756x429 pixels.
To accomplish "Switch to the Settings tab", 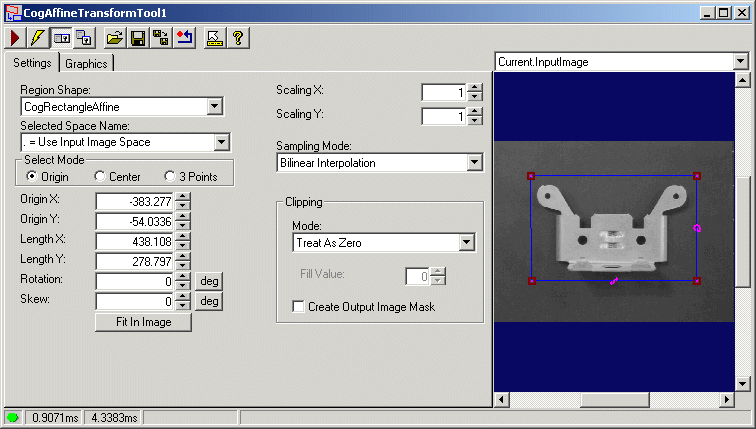I will tap(32, 63).
